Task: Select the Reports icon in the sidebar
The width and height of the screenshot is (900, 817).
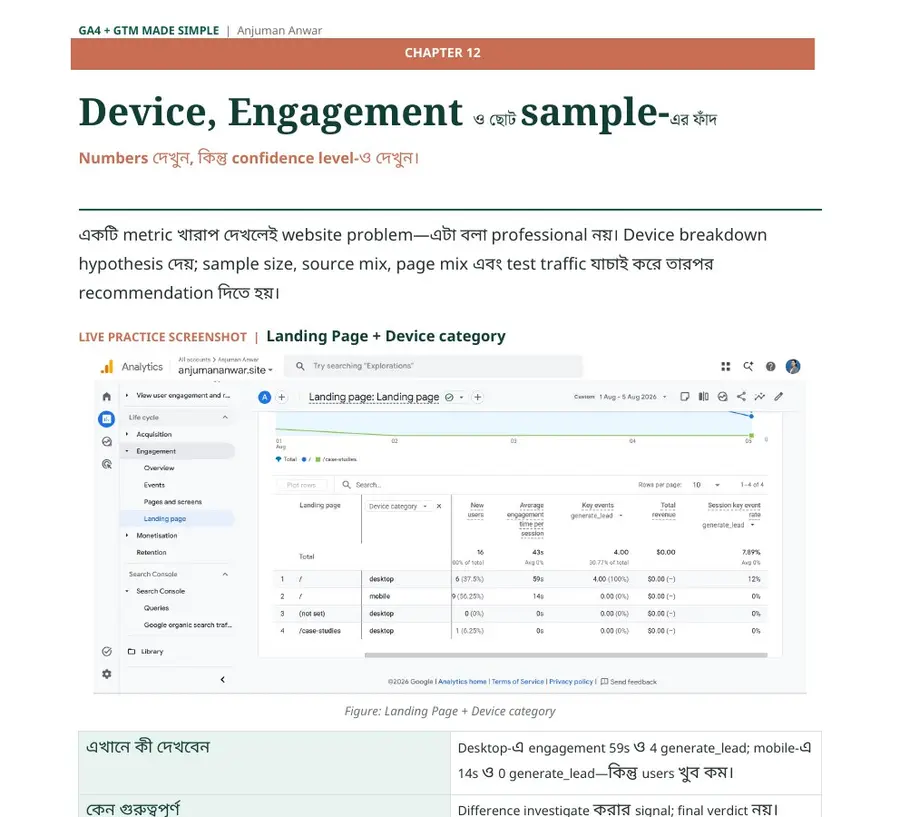Action: point(106,419)
